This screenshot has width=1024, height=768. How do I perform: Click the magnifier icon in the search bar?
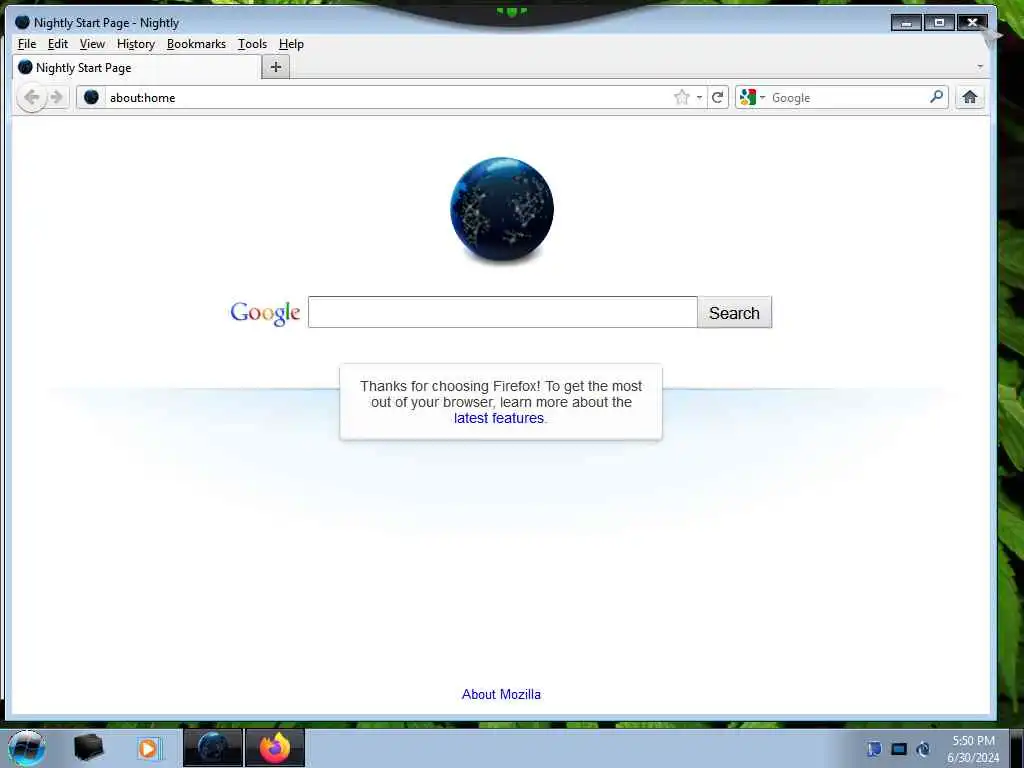(936, 97)
